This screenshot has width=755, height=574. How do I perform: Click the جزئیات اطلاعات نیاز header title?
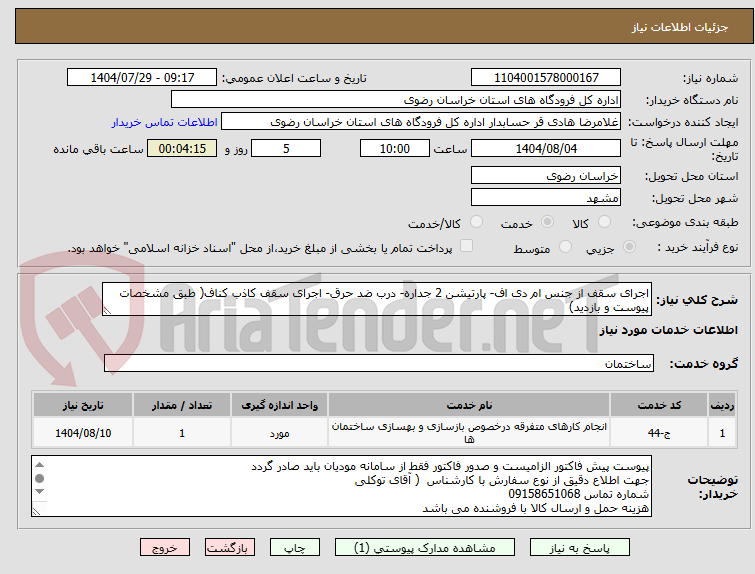click(680, 27)
